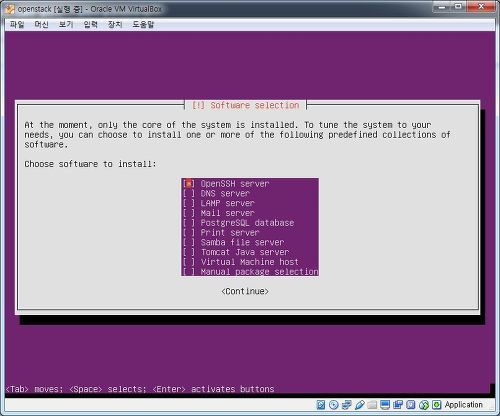Click the virtualization features status icon
500x416 pixels.
coord(411,405)
